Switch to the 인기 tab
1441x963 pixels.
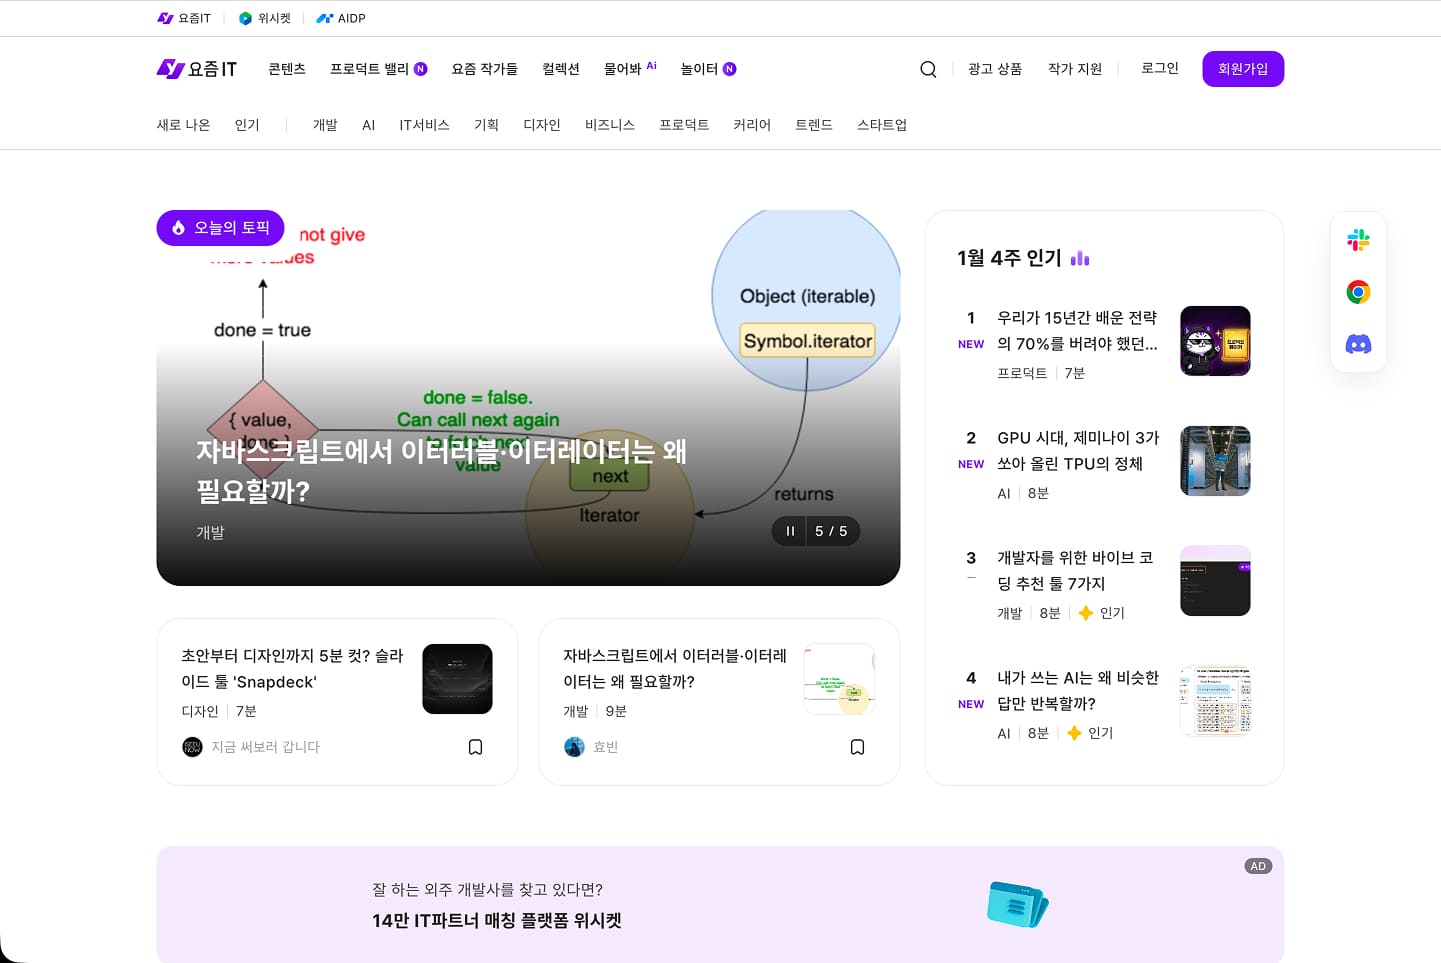point(246,124)
